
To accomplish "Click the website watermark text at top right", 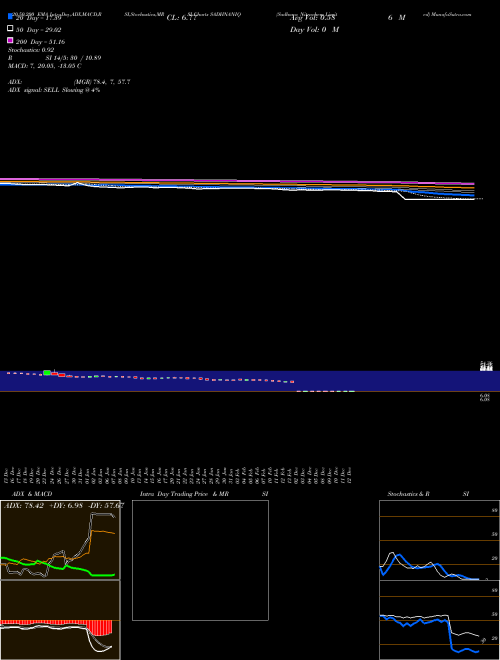I will tap(447, 14).
